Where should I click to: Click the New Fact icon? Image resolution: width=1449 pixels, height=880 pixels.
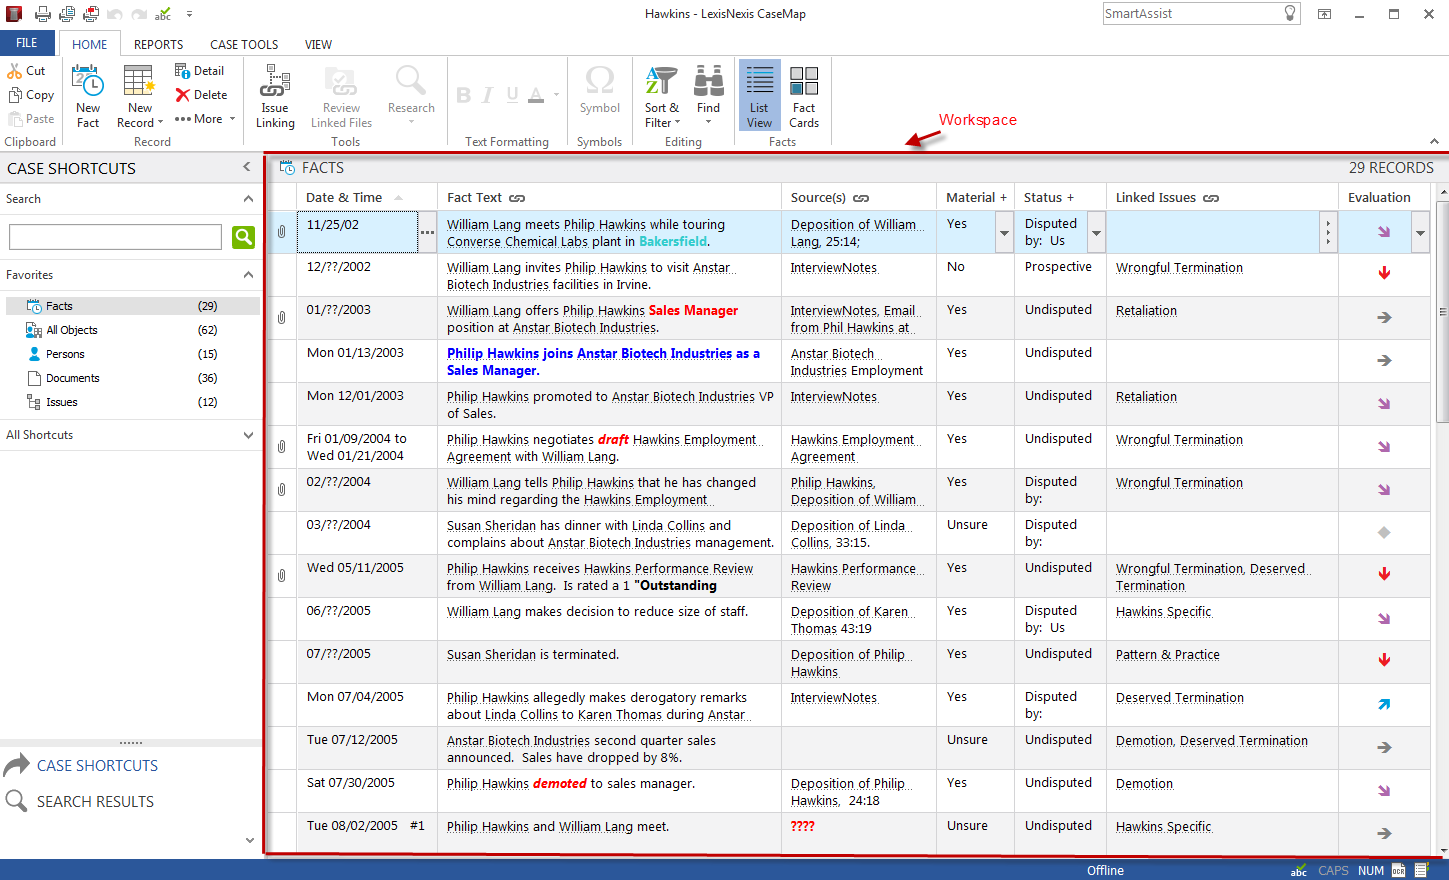[x=88, y=83]
